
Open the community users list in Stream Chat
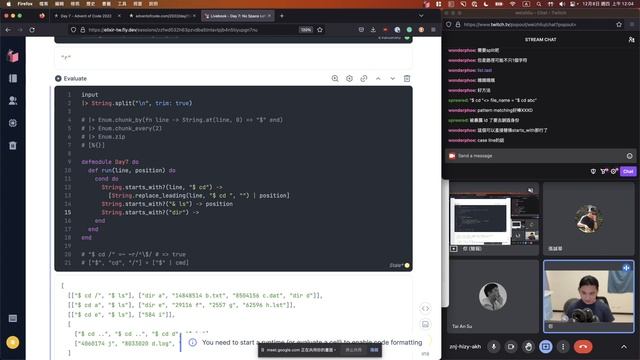point(631,40)
